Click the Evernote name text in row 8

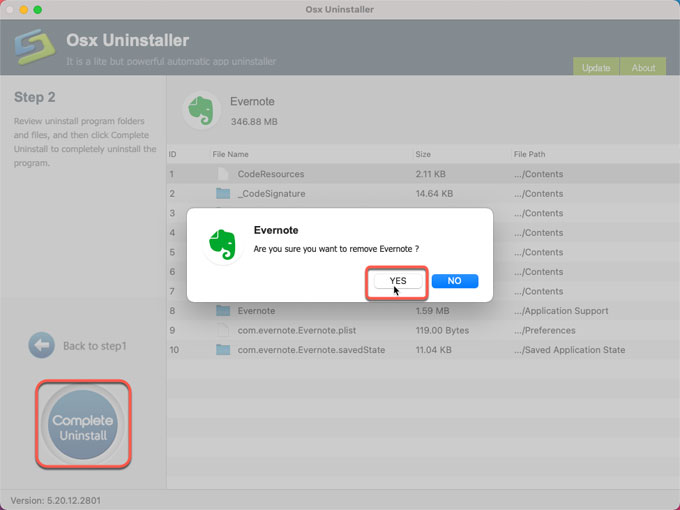click(x=256, y=311)
